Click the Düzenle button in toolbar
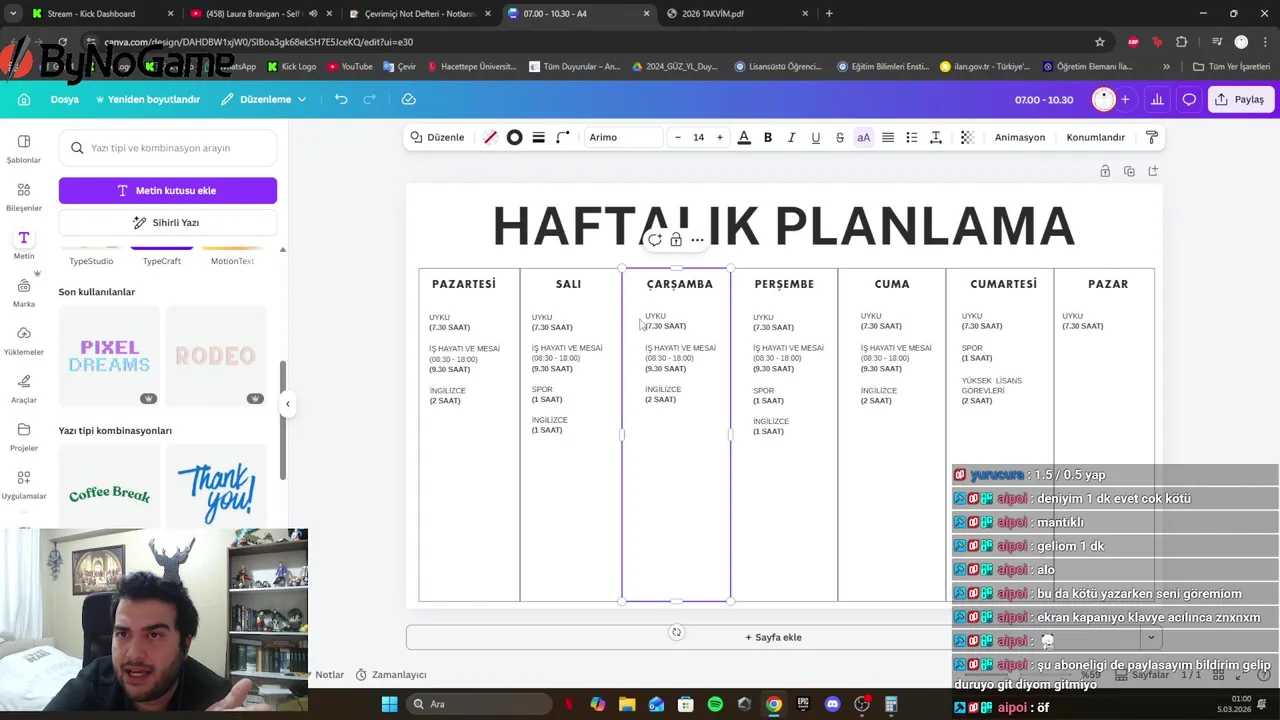Screen dimensions: 1280x720 coord(437,137)
